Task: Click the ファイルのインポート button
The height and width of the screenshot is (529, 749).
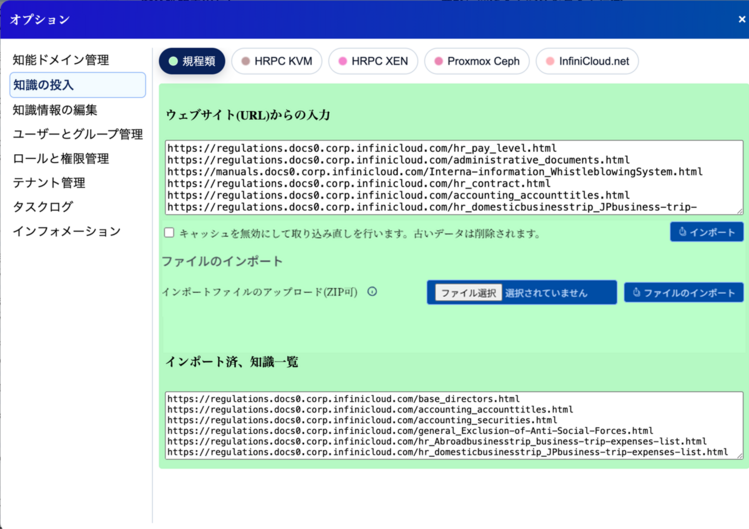Action: point(684,293)
